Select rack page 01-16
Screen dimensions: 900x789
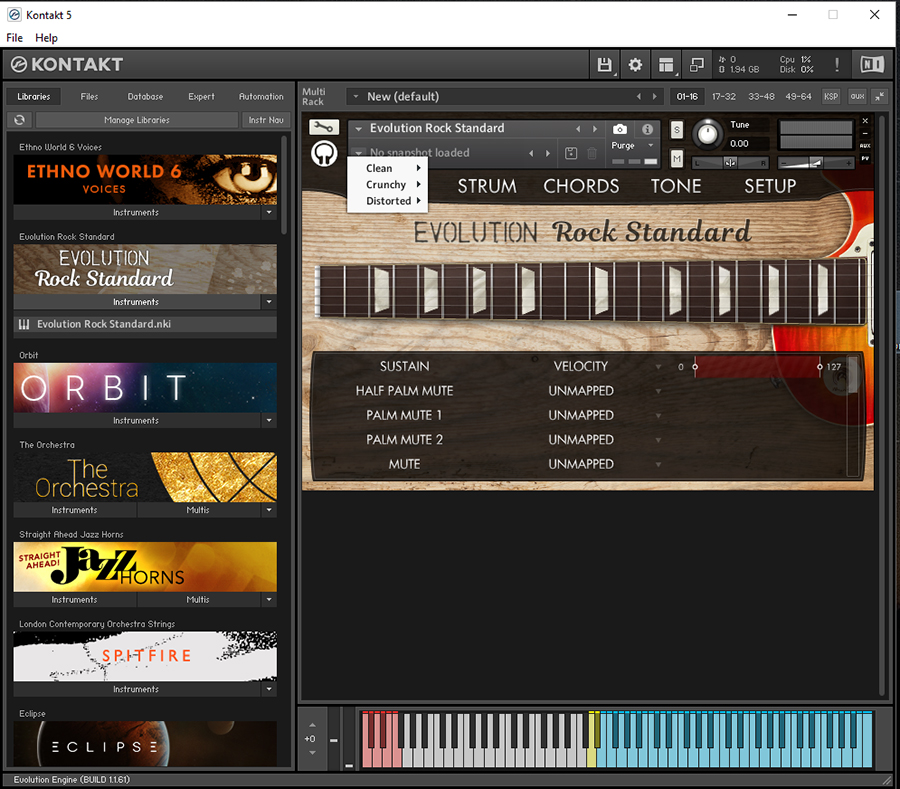click(x=687, y=96)
